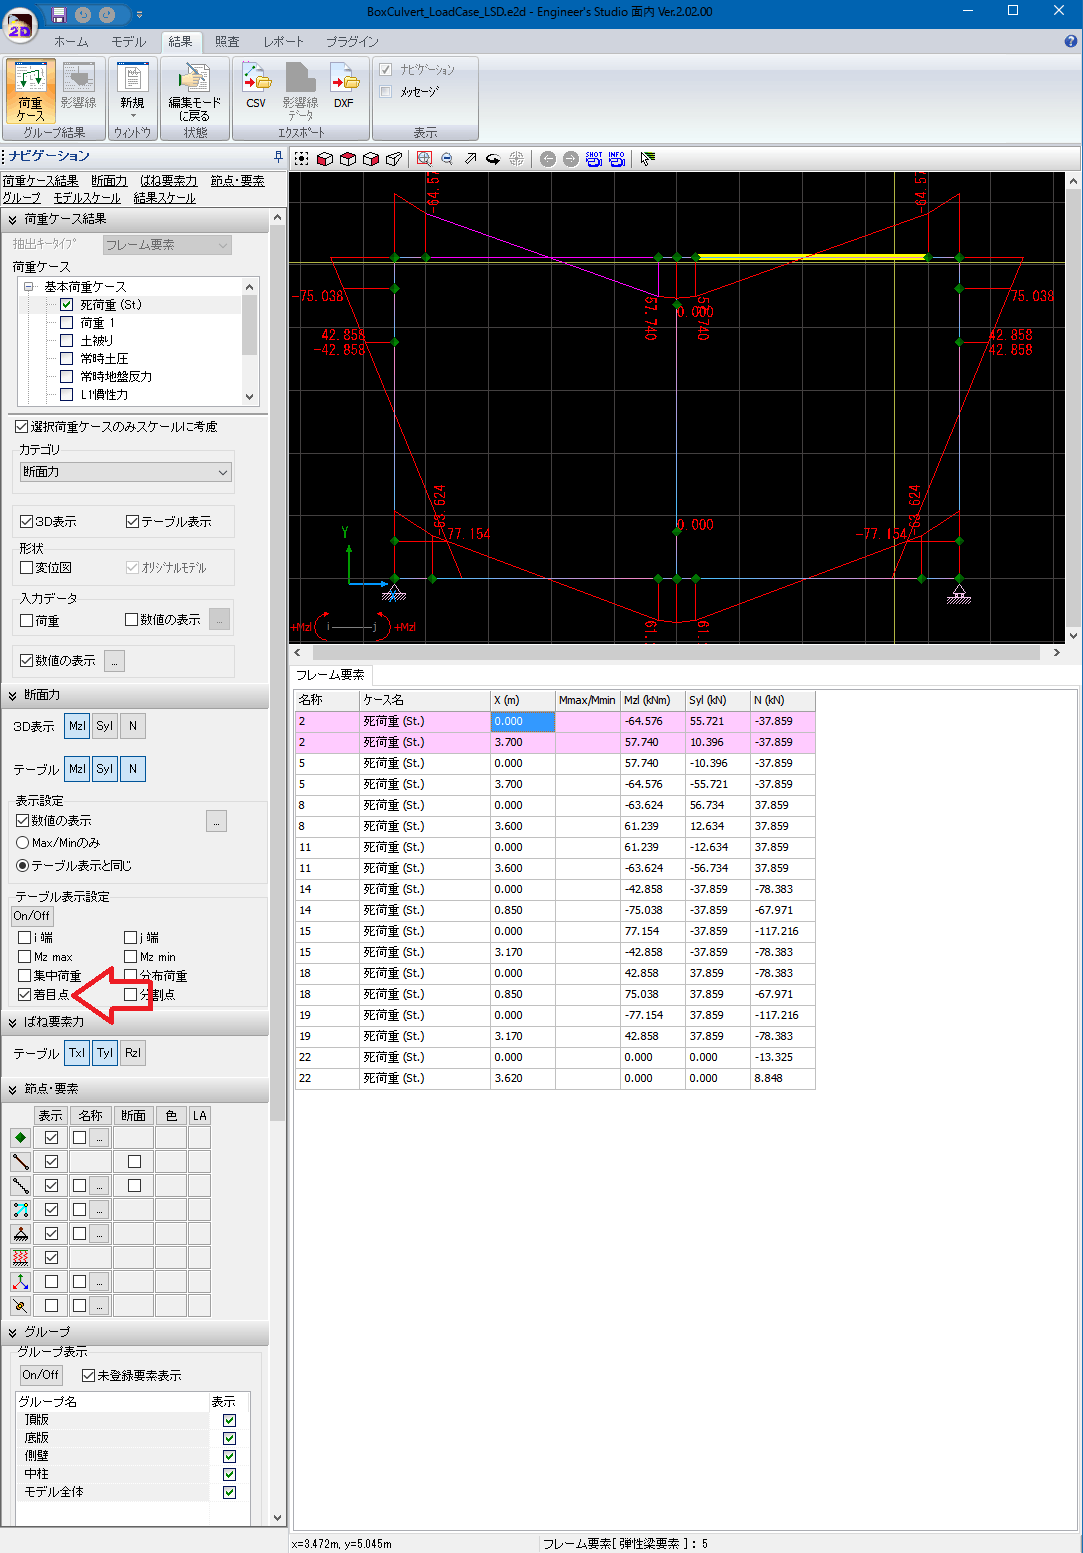Check the 常時土圧 load case
This screenshot has width=1083, height=1553.
[x=67, y=359]
